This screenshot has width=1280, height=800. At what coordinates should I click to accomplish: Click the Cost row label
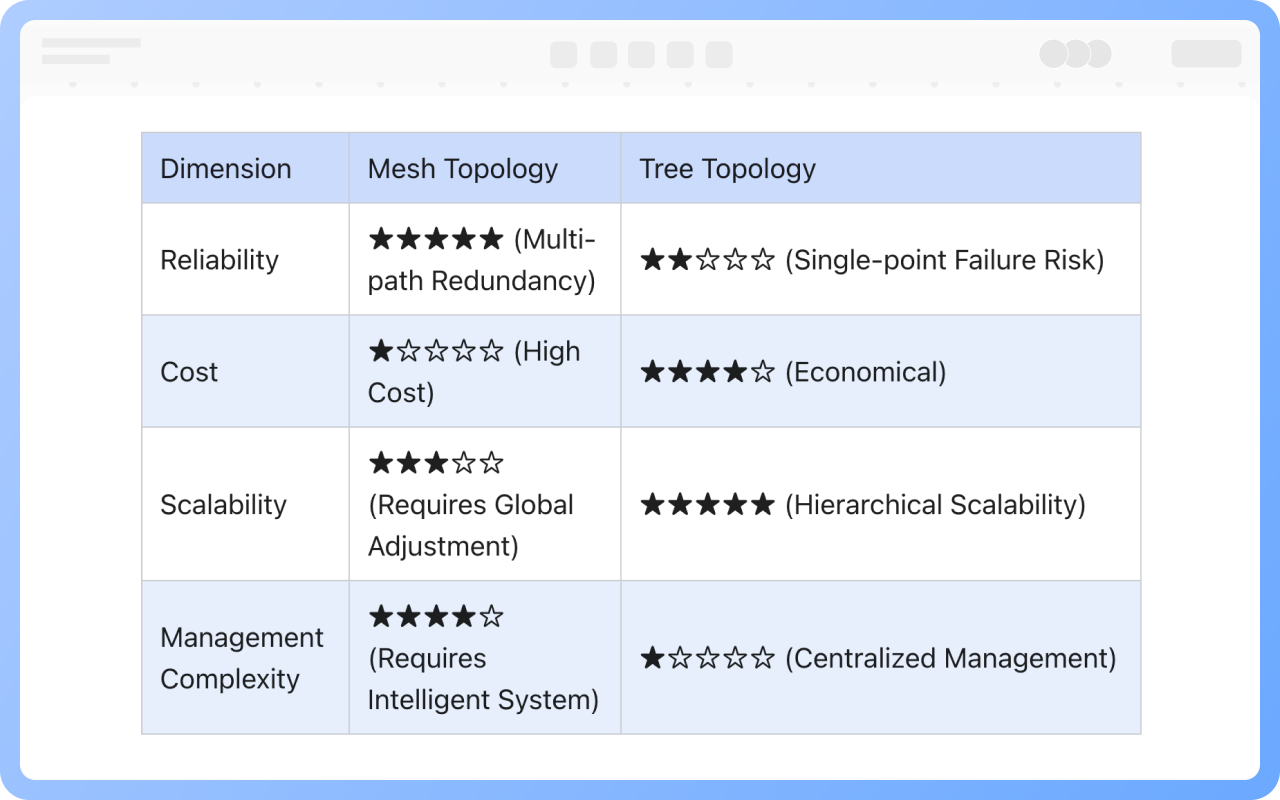point(189,372)
